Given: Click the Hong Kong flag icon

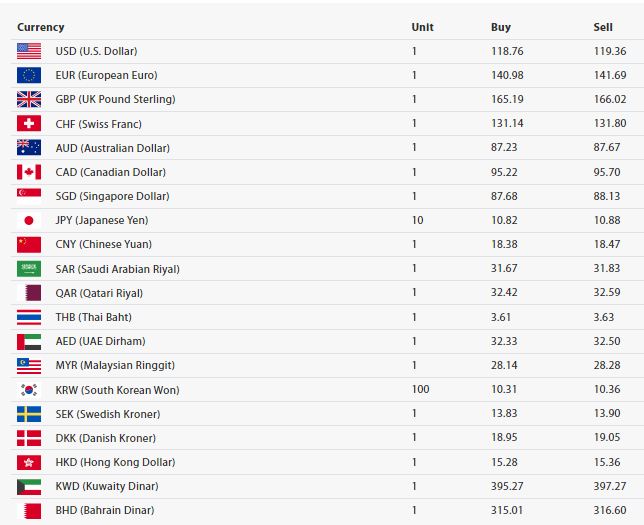Looking at the screenshot, I should point(29,463).
